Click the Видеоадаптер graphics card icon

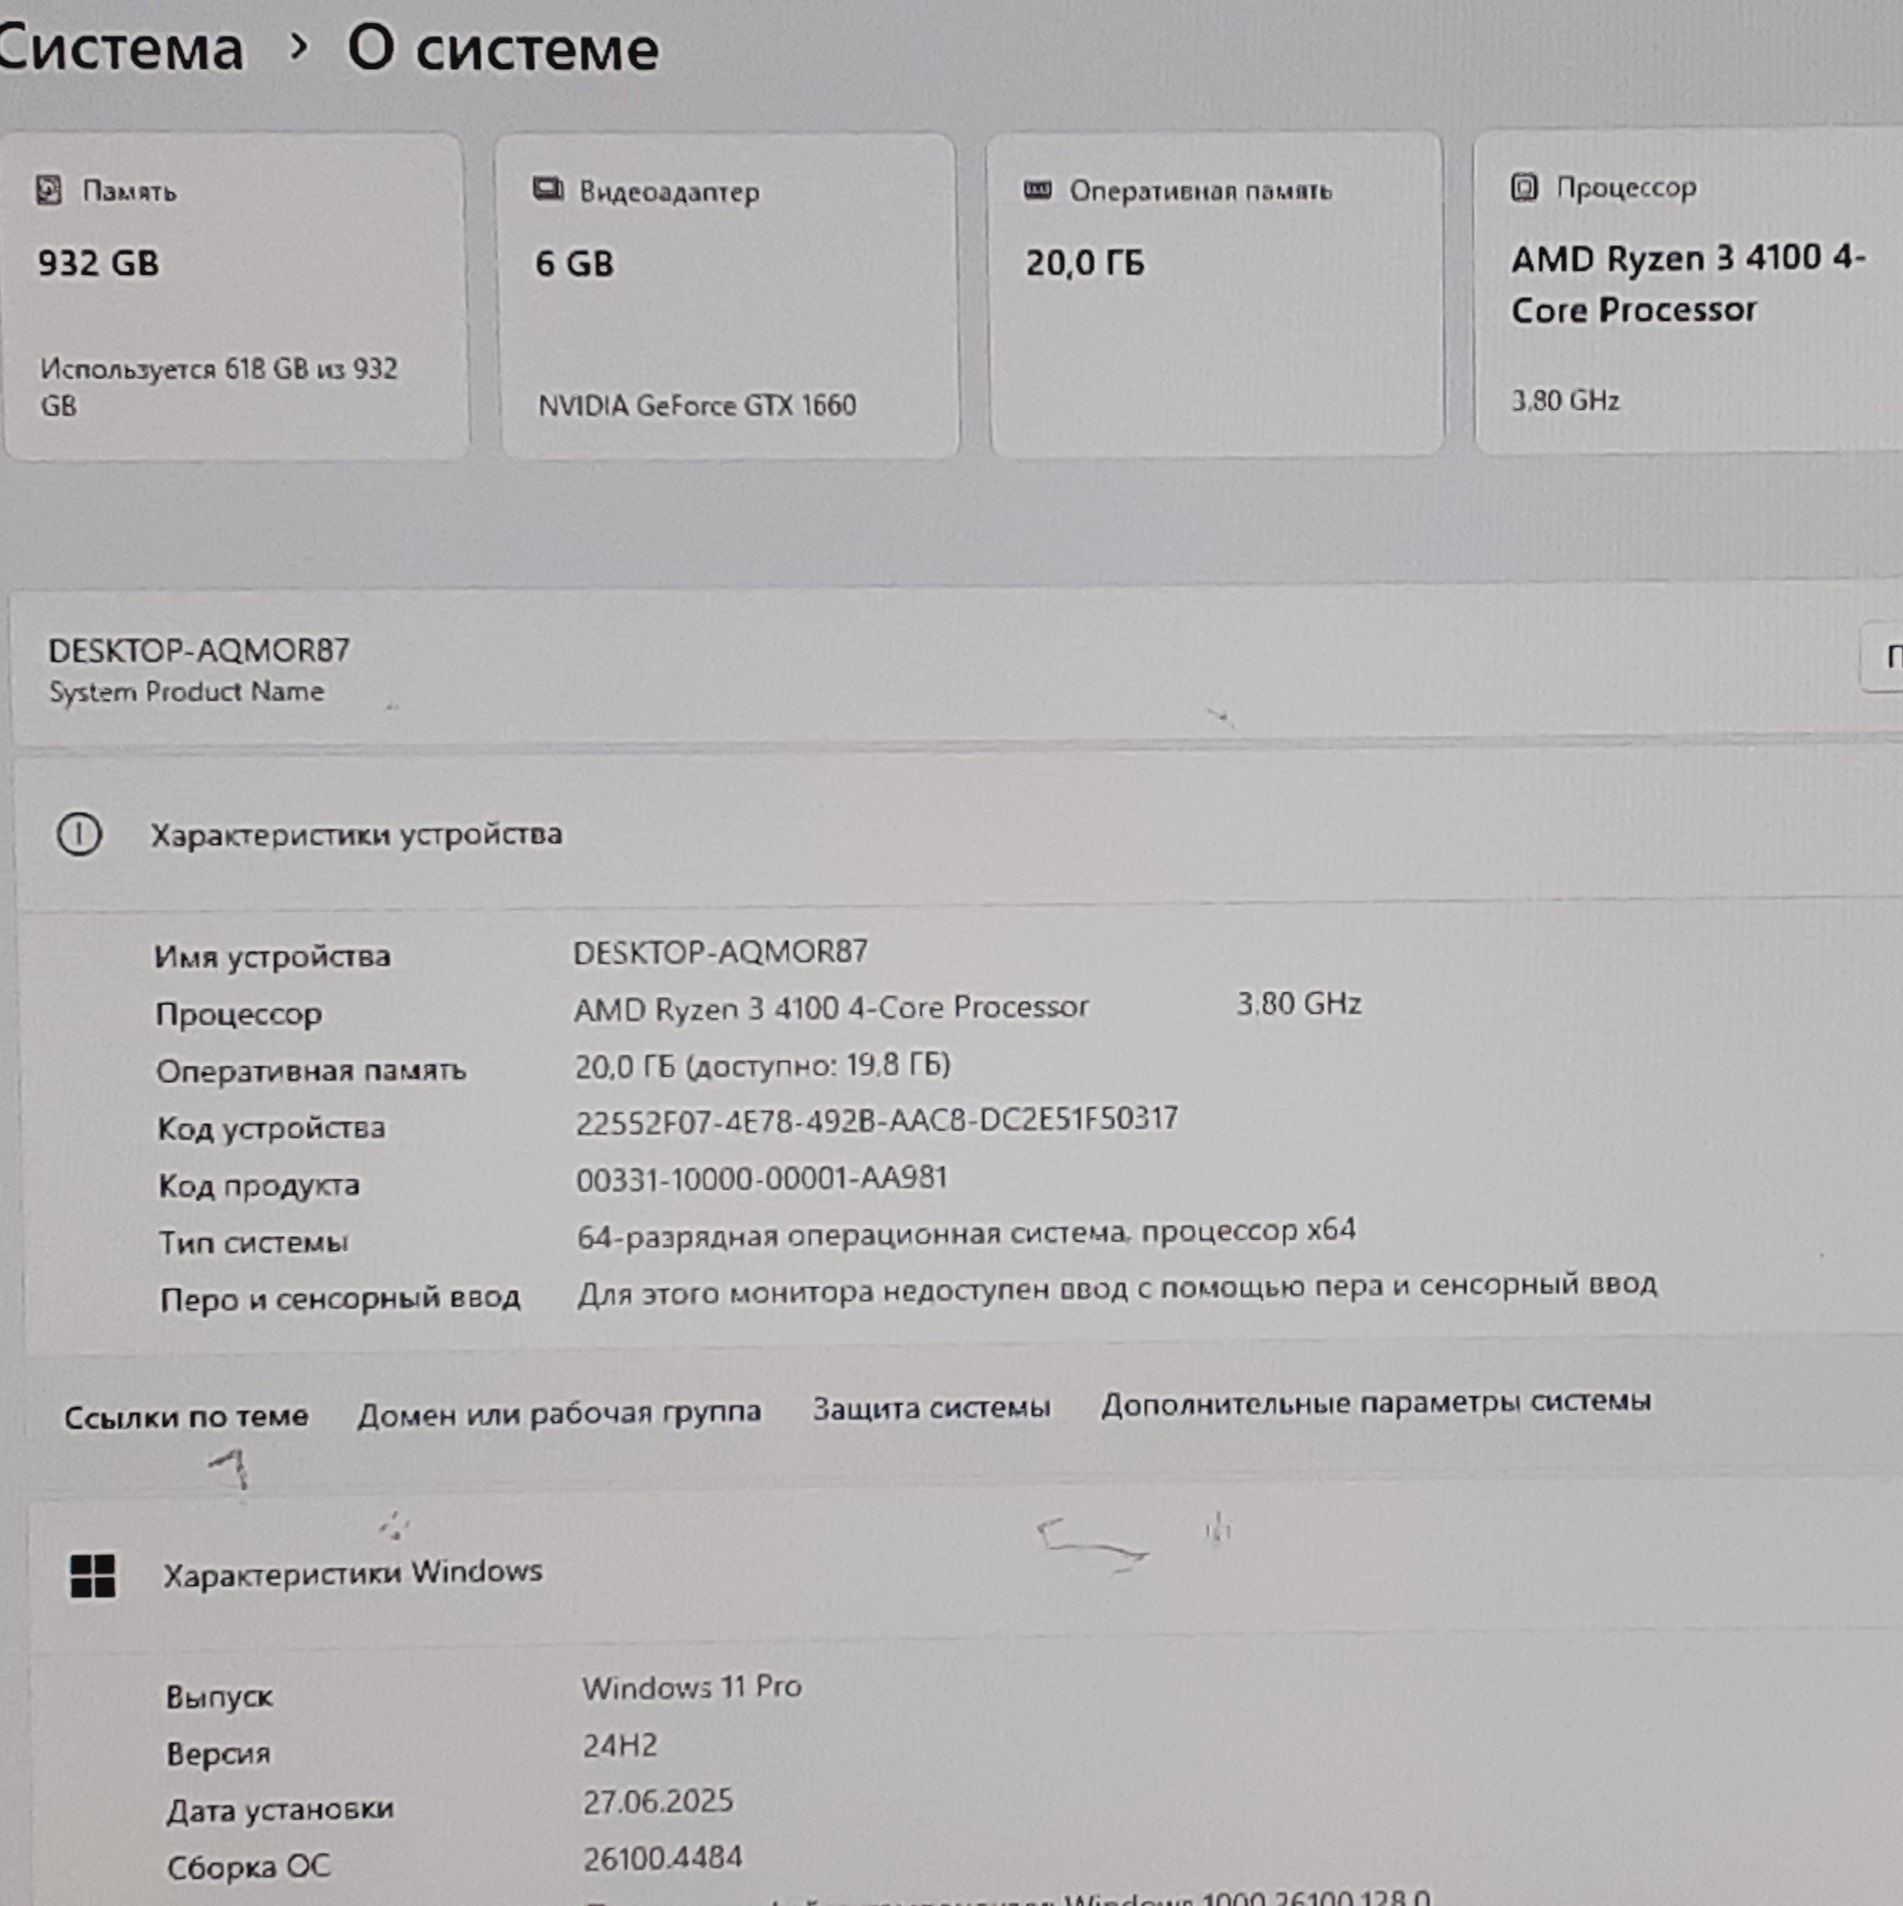[547, 189]
